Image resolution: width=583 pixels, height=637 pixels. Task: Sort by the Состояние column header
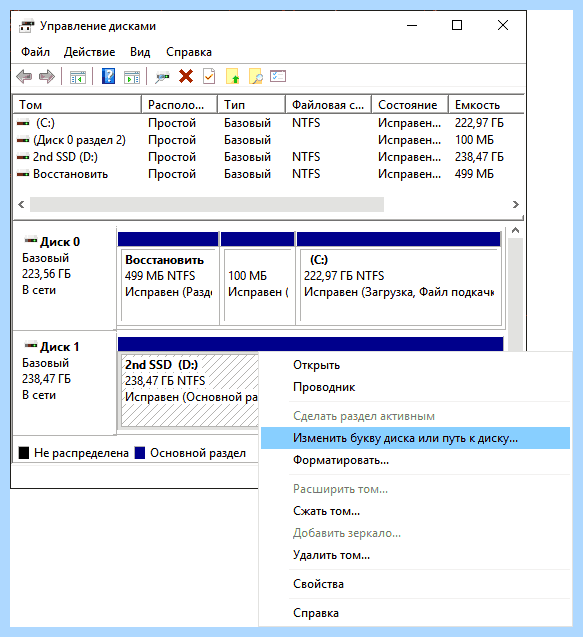click(x=410, y=105)
